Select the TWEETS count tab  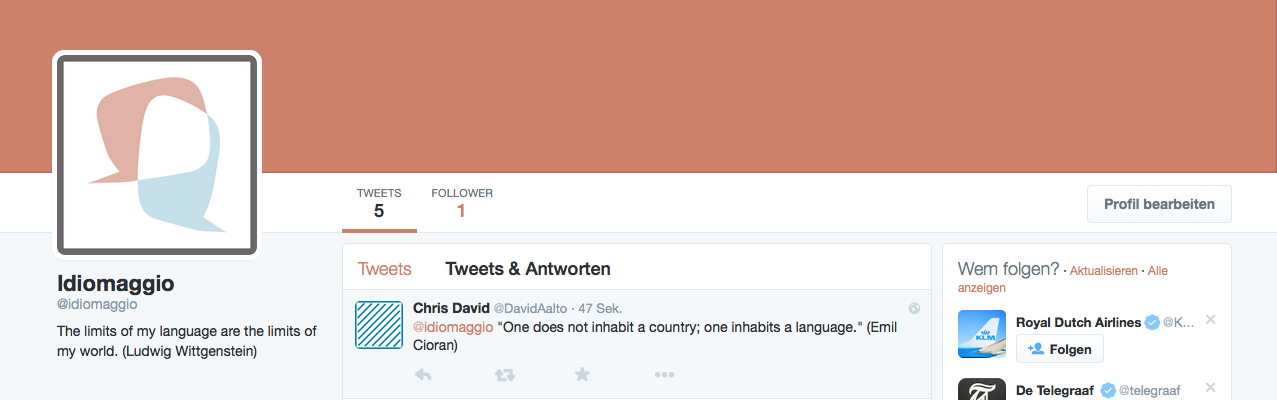(x=379, y=203)
